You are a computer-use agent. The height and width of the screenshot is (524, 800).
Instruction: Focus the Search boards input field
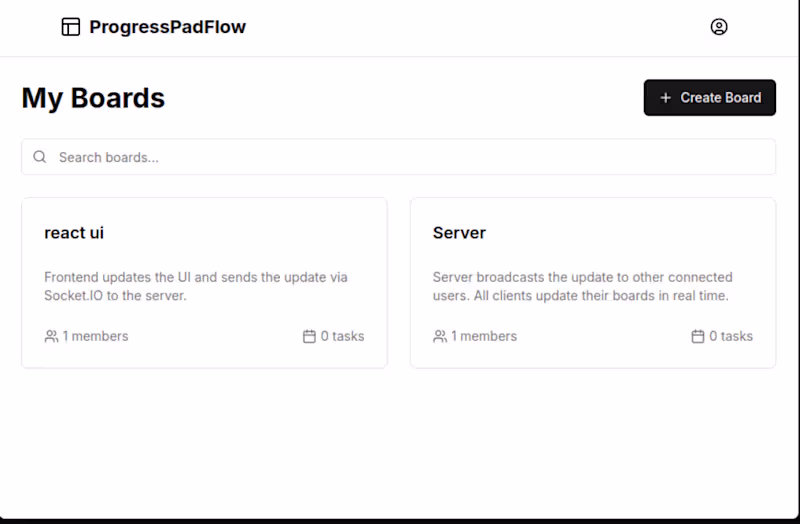tap(400, 157)
